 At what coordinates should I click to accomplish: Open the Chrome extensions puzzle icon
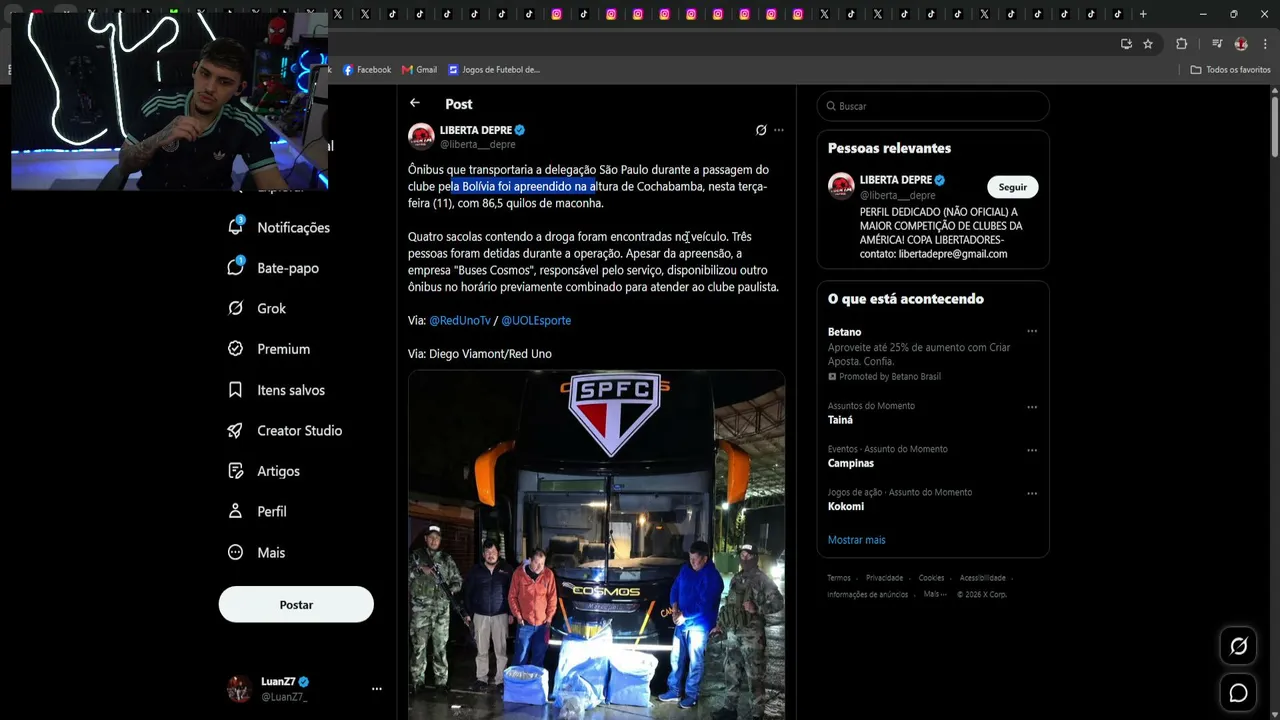coord(1181,44)
